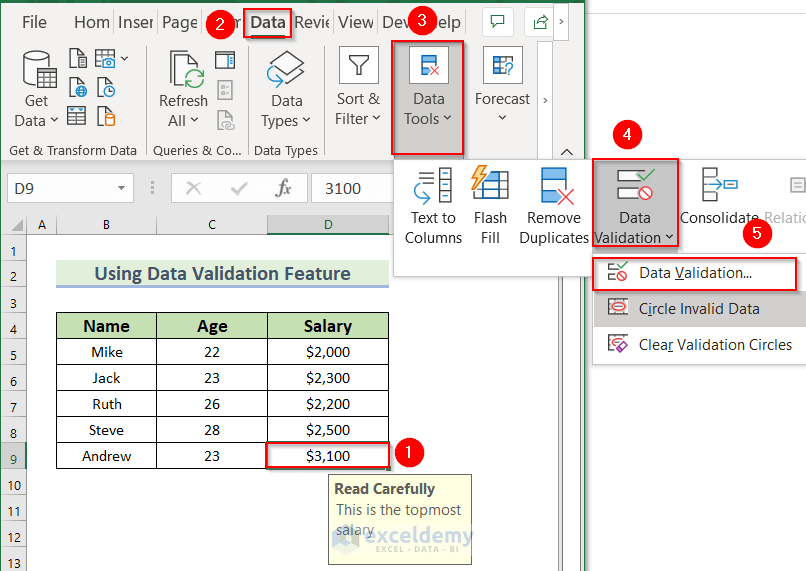Screen dimensions: 806x571
Task: Open the Queries & Connections pane icon
Action: click(225, 60)
